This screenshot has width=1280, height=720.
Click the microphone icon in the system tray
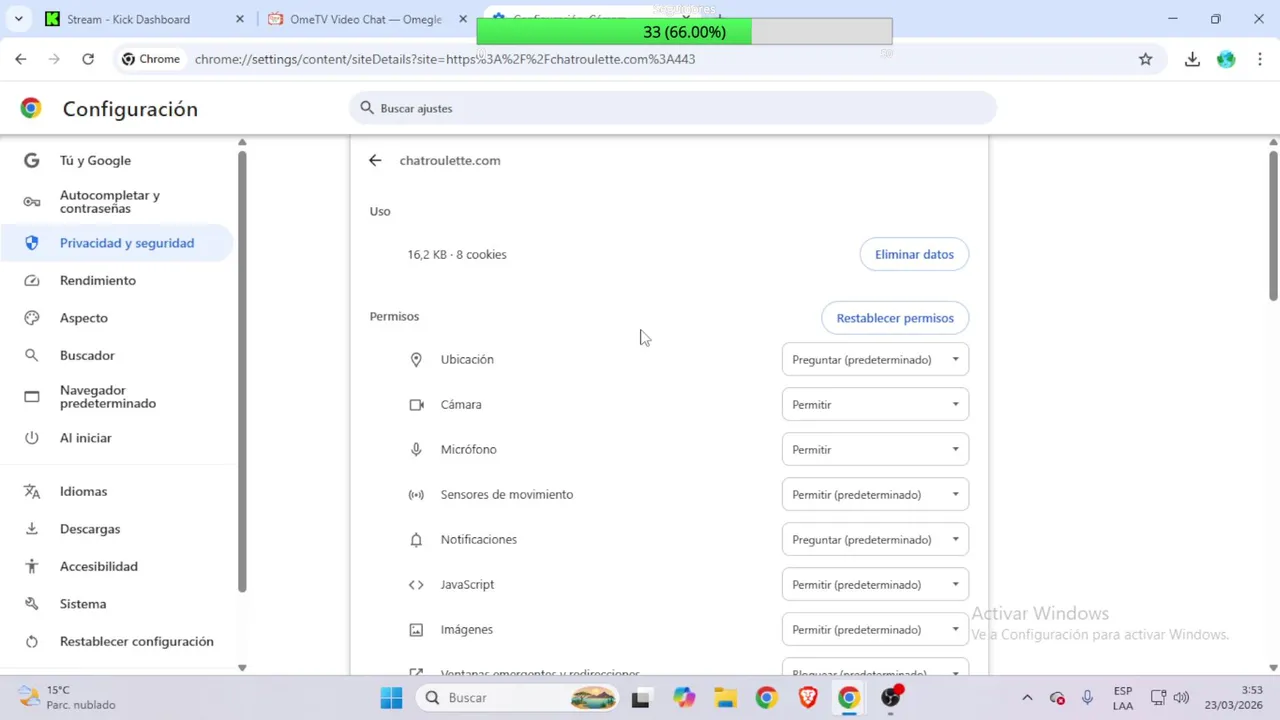[x=1087, y=698]
